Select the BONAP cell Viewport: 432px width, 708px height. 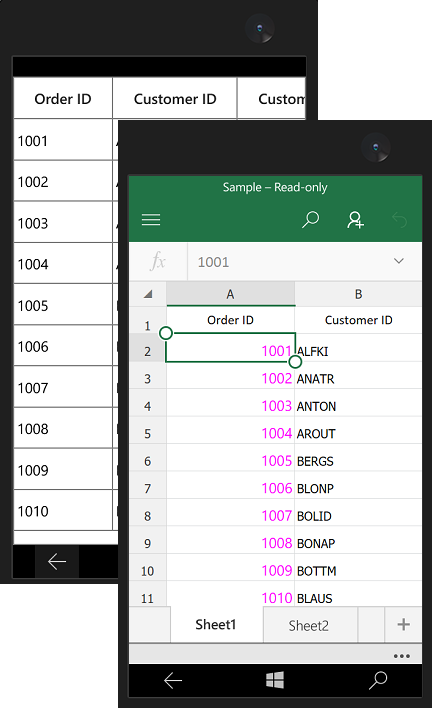(x=358, y=540)
